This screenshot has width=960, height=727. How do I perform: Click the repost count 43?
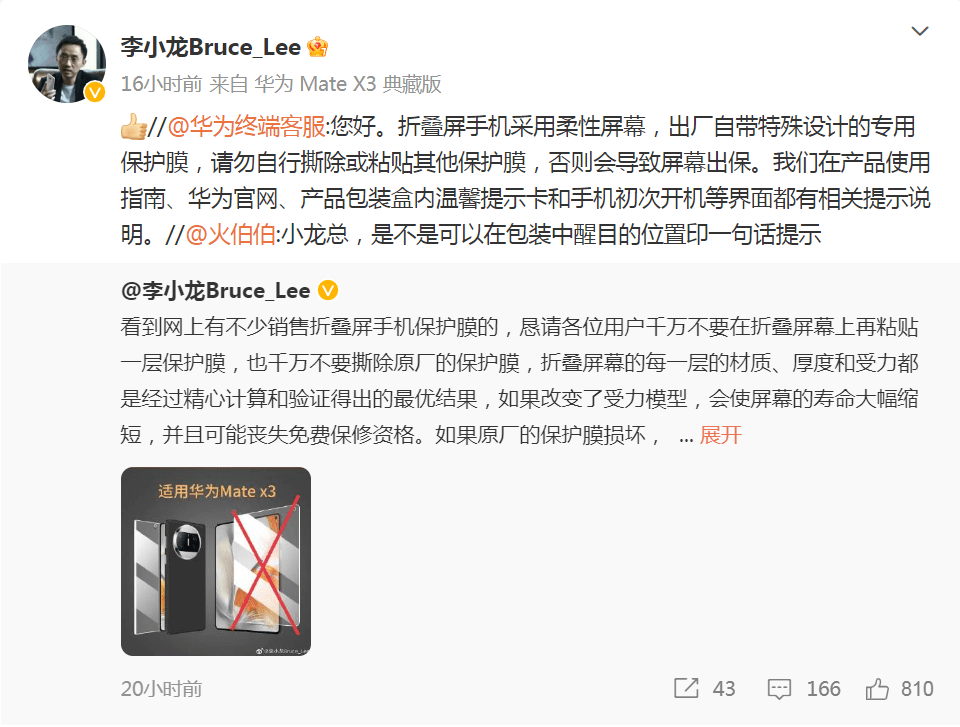724,689
